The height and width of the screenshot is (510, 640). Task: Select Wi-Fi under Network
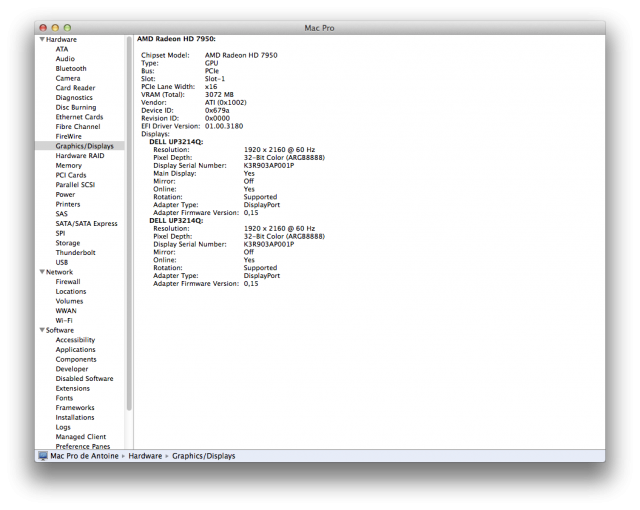[x=64, y=320]
